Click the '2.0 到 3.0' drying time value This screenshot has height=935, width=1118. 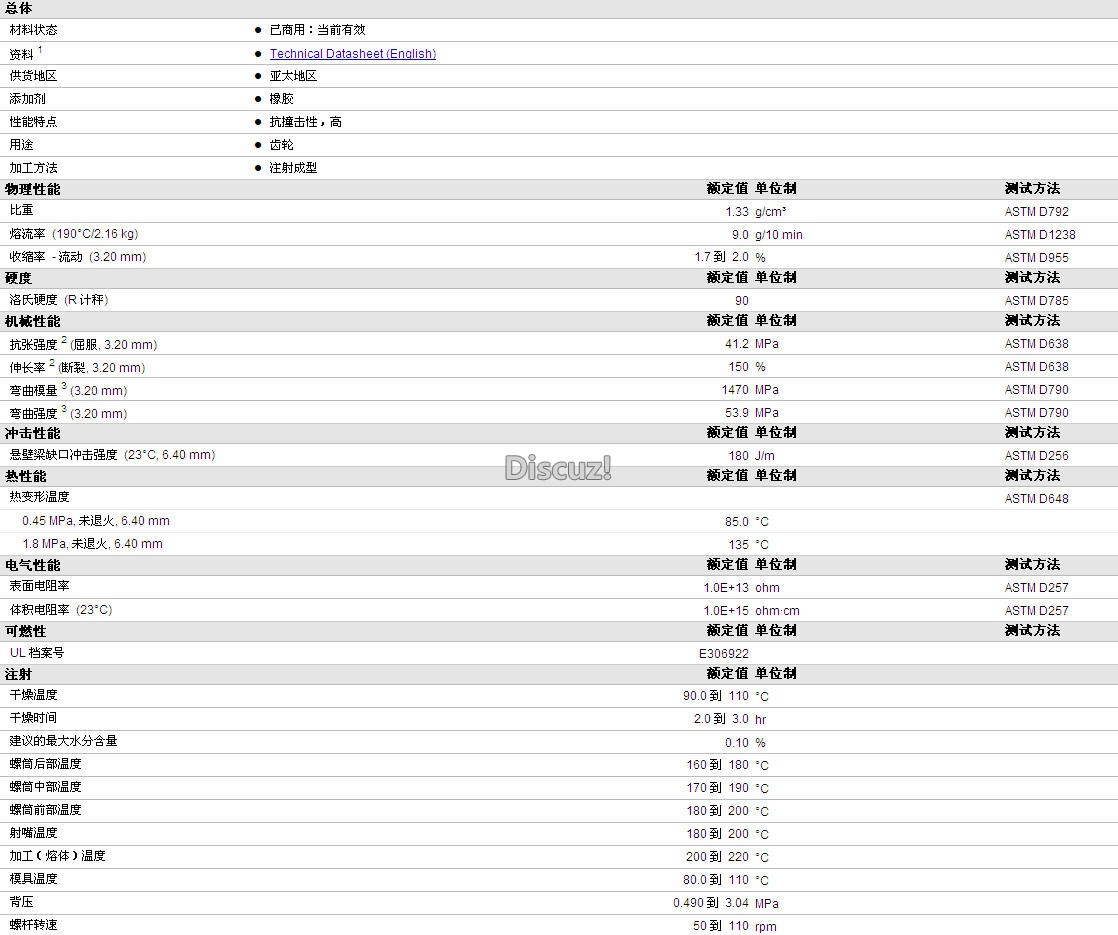[x=721, y=719]
